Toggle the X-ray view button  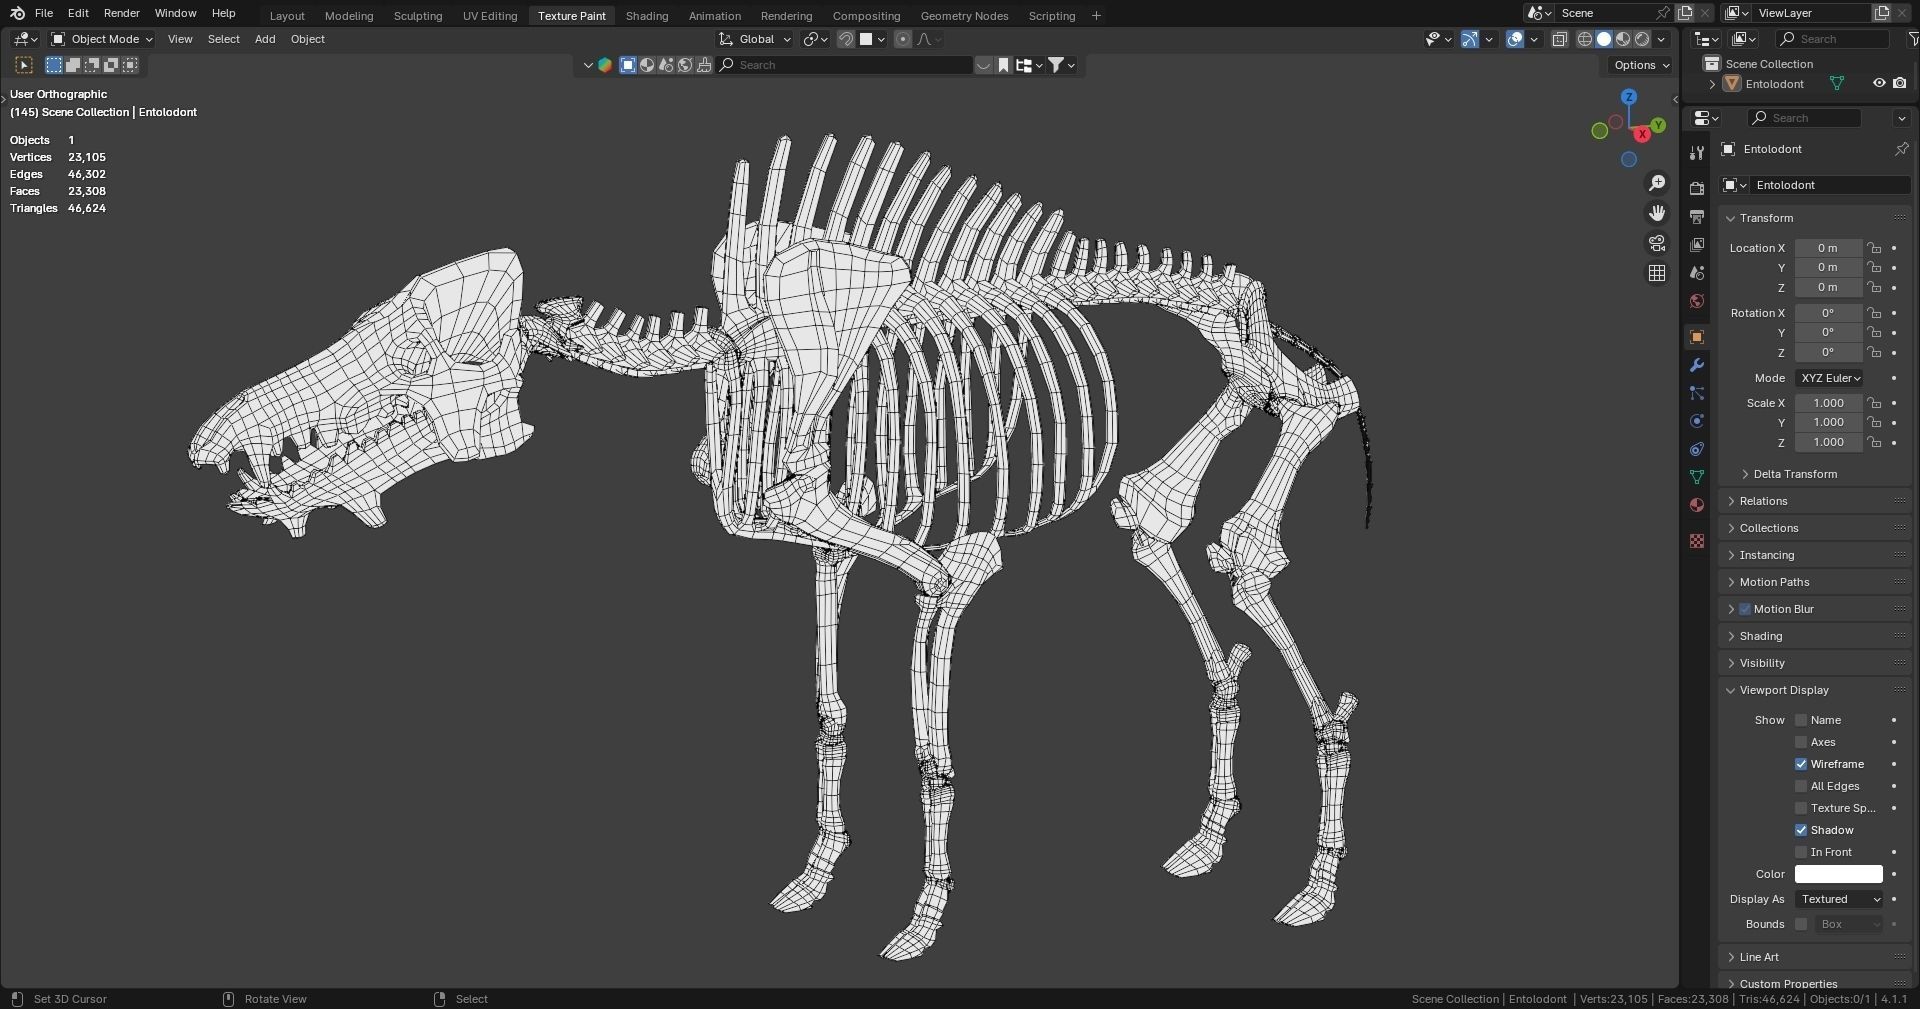pos(1559,39)
